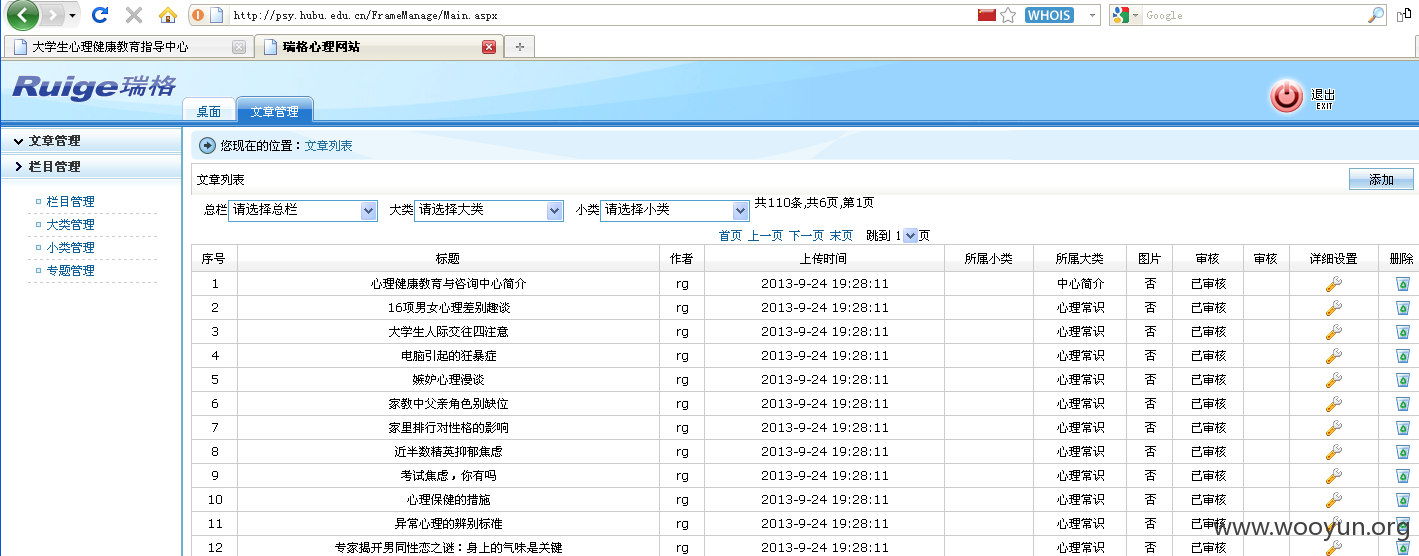Open detail settings key for row 1
This screenshot has width=1419, height=556.
point(1333,284)
